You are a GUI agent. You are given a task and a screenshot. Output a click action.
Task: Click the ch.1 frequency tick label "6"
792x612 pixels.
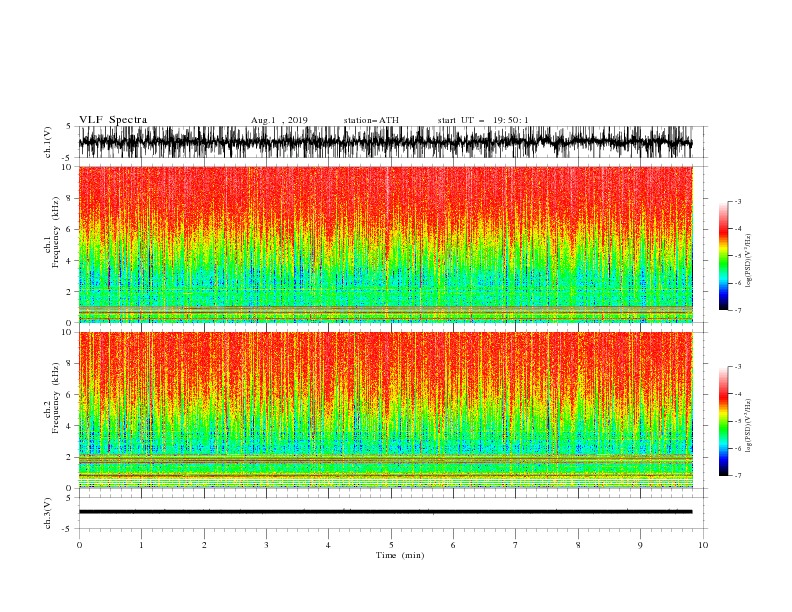tap(69, 229)
